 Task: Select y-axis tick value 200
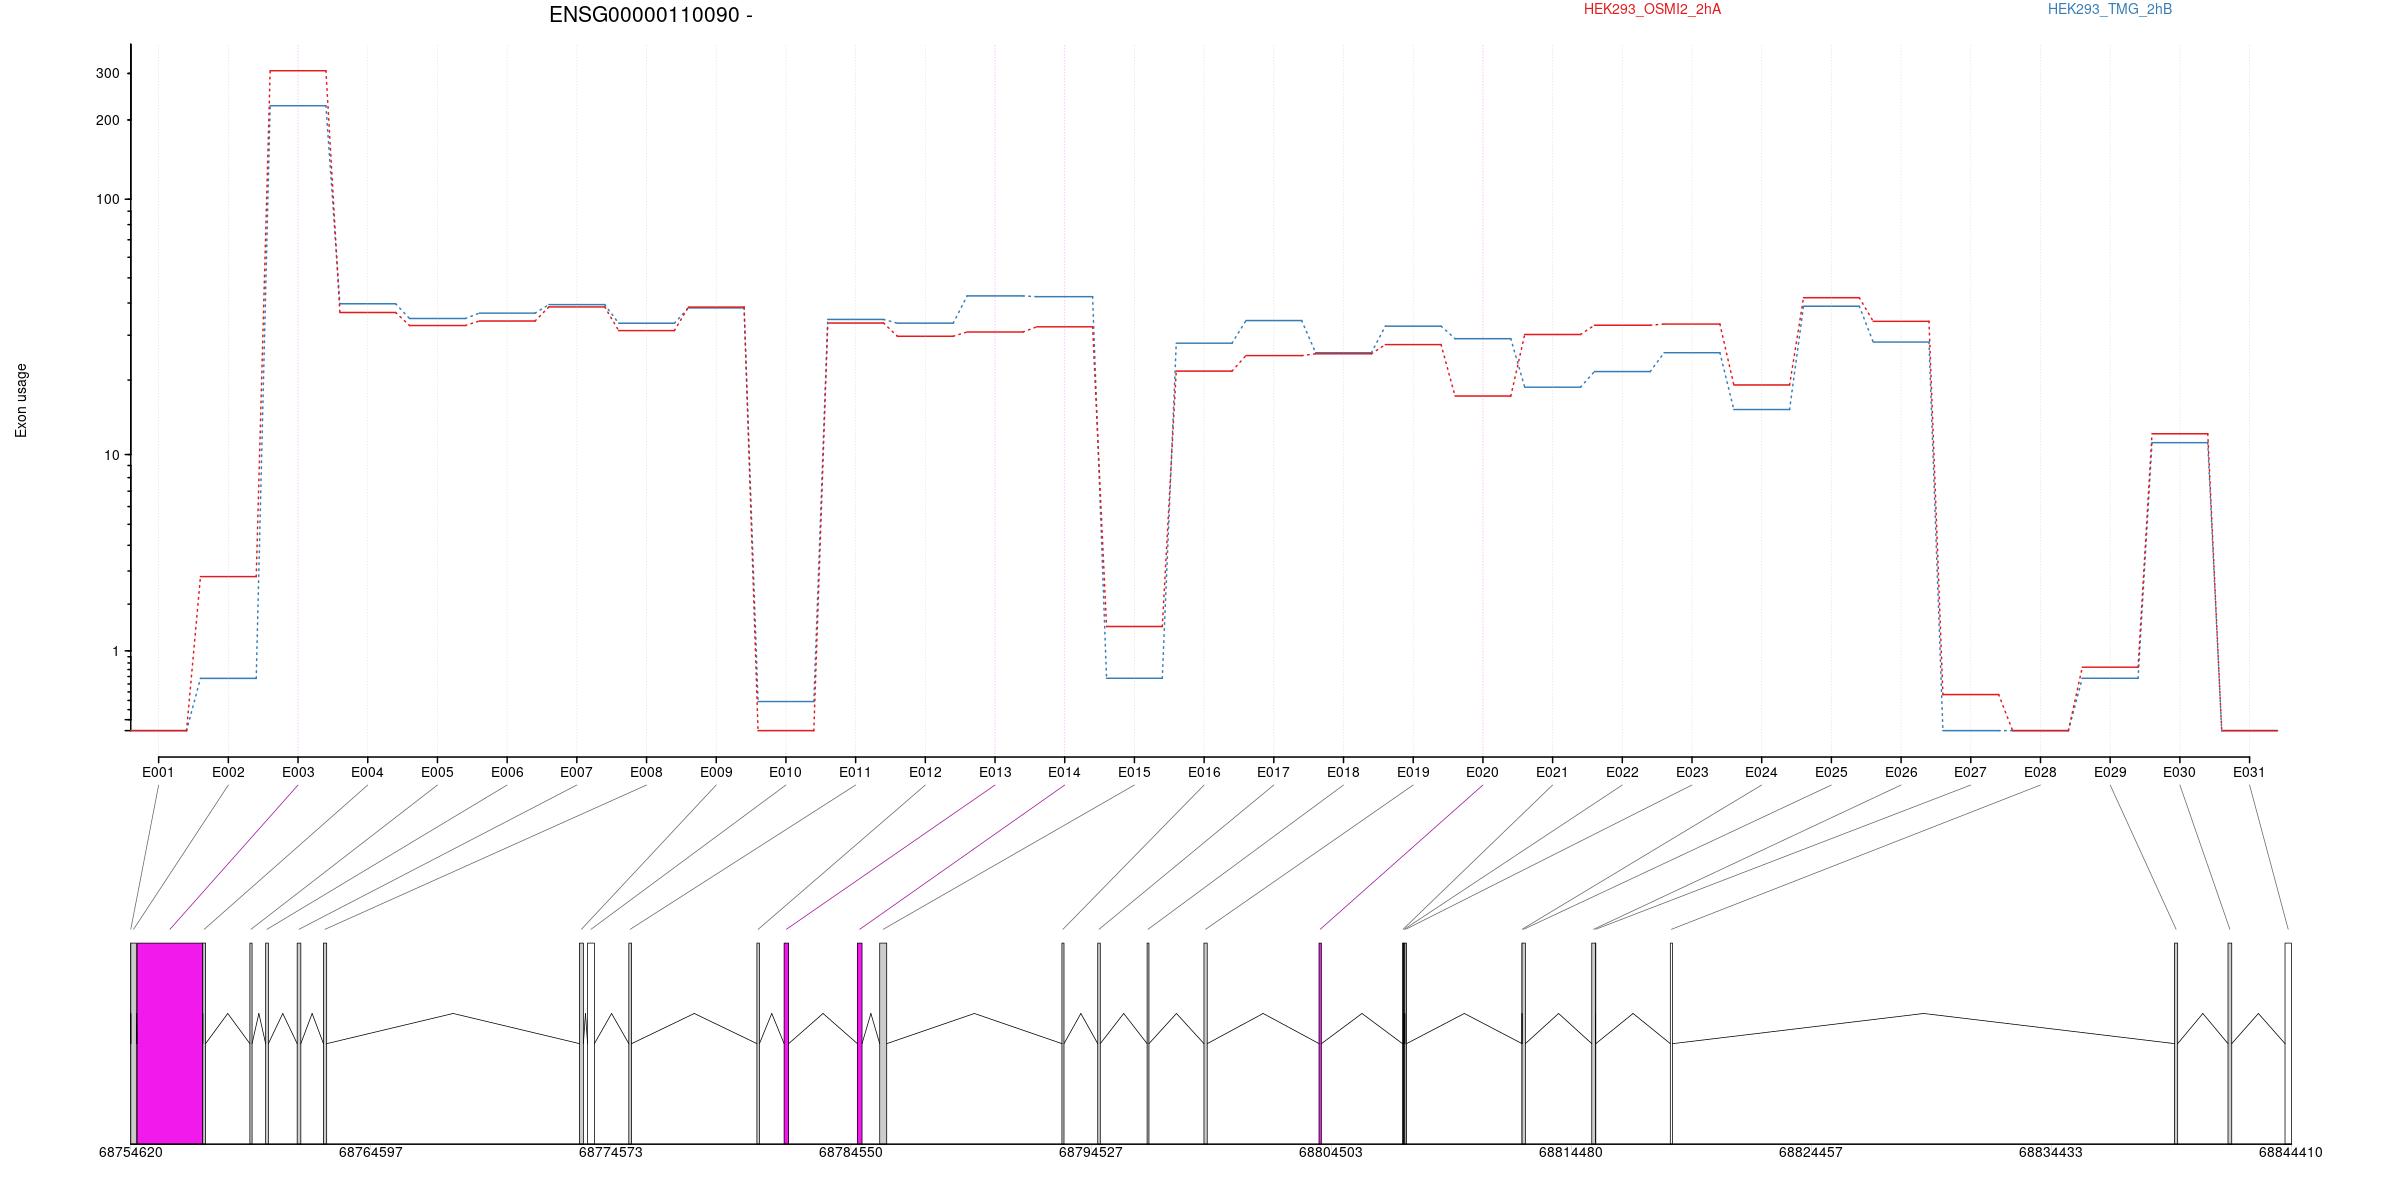tap(107, 120)
